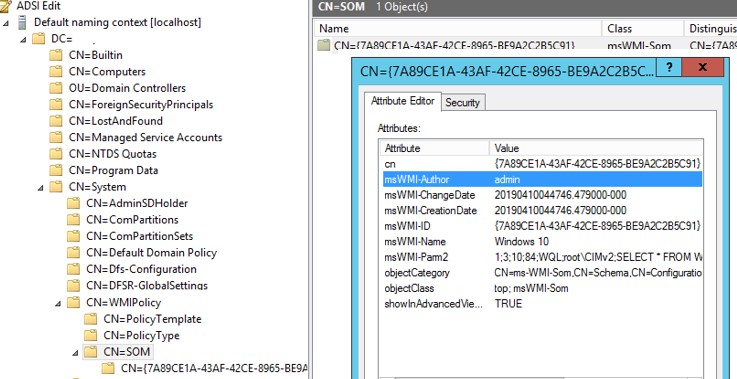Open the Attribute Editor tab
This screenshot has width=737, height=379.
tap(403, 101)
